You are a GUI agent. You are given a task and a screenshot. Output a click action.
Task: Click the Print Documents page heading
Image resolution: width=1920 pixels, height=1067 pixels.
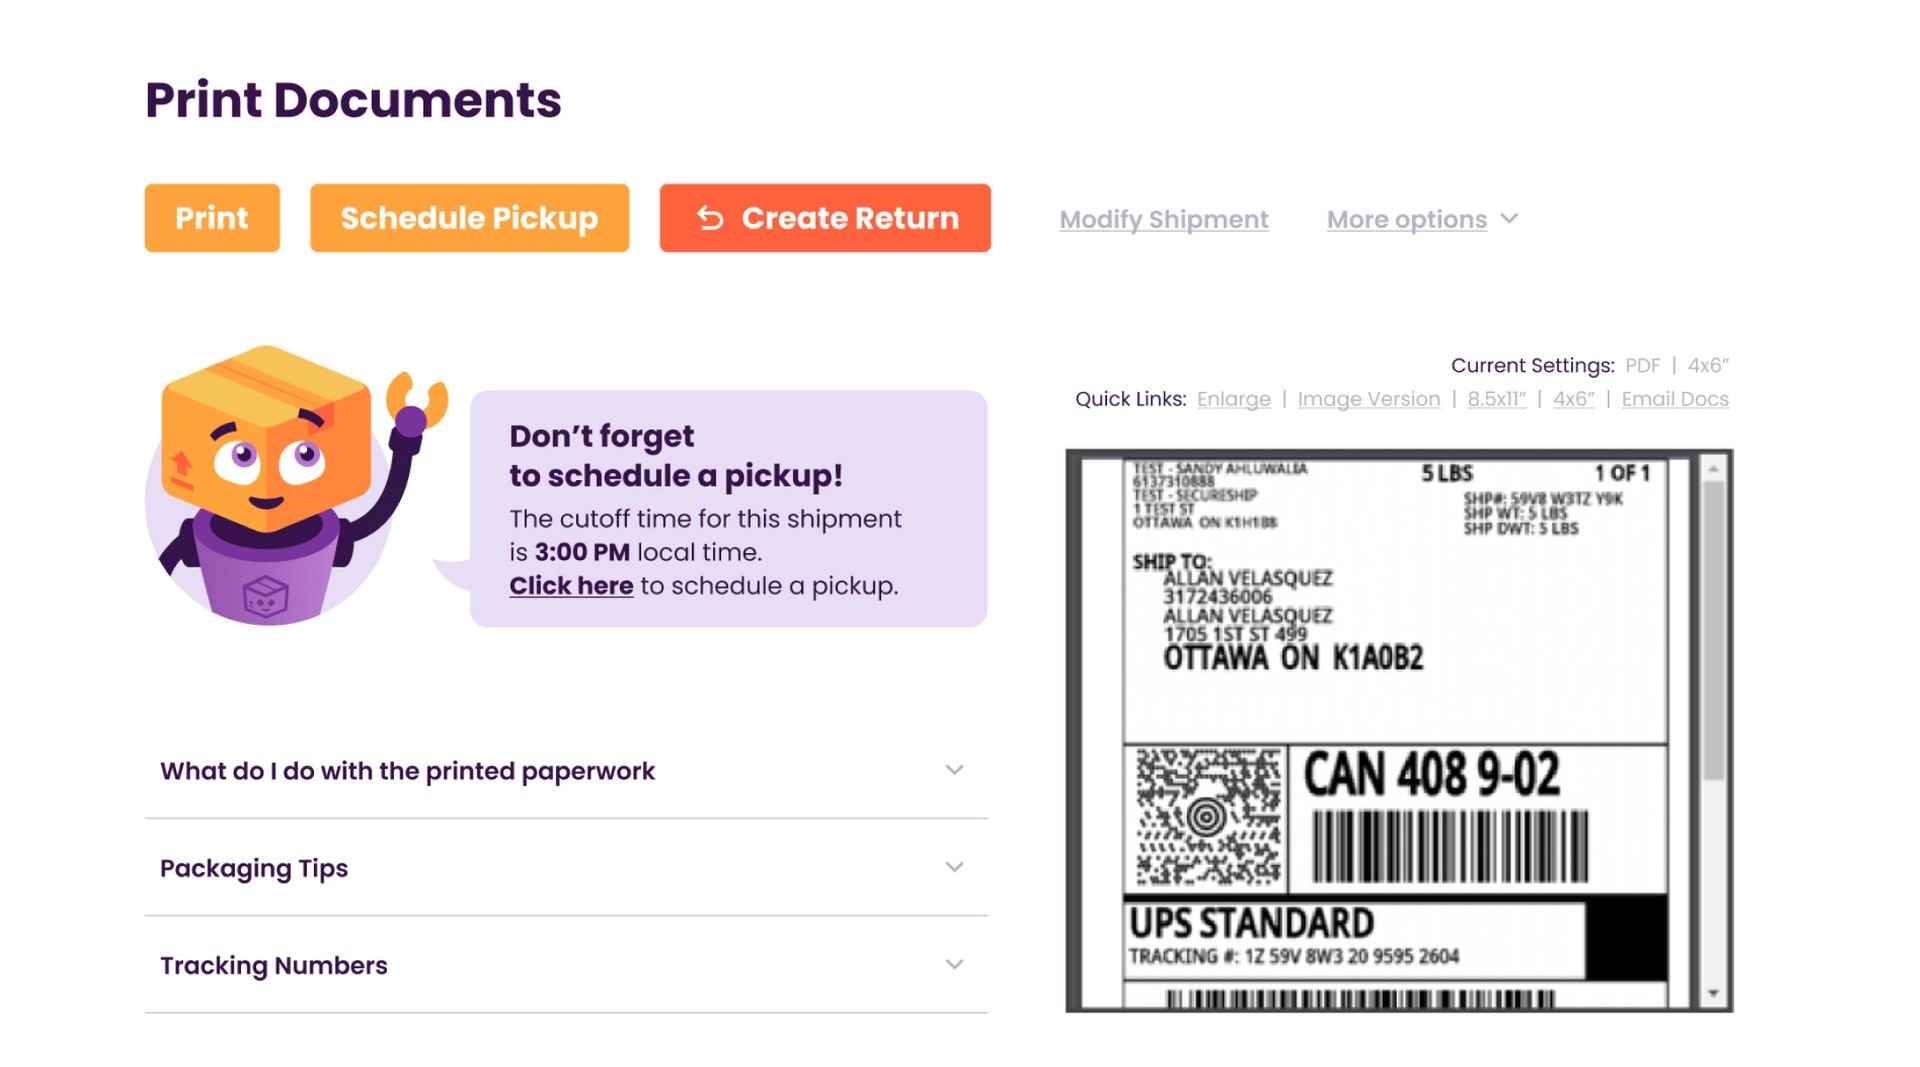[x=354, y=99]
